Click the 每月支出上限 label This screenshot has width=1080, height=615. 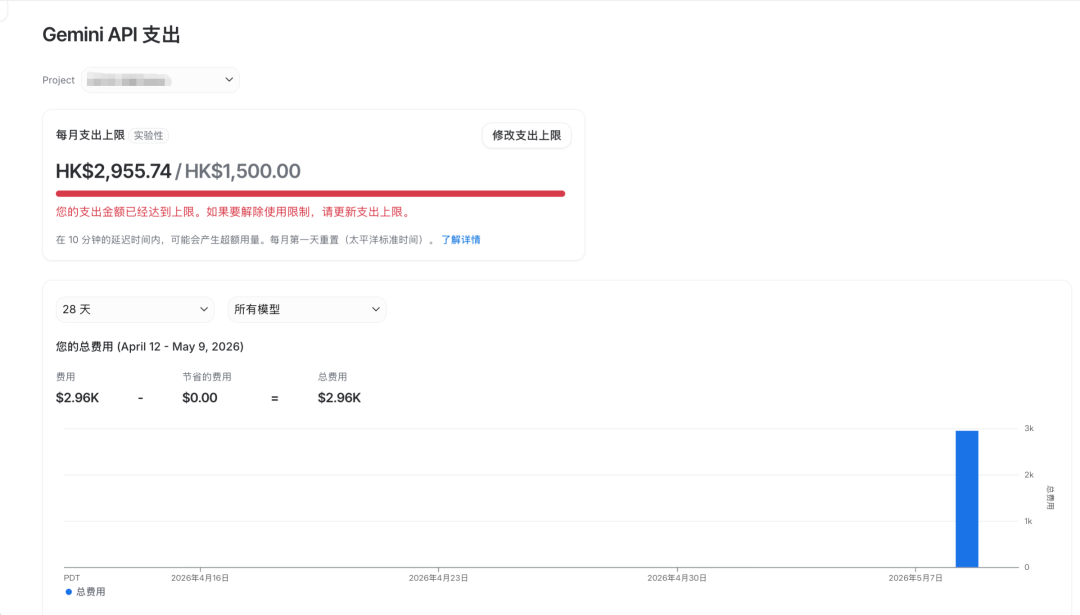click(x=90, y=135)
